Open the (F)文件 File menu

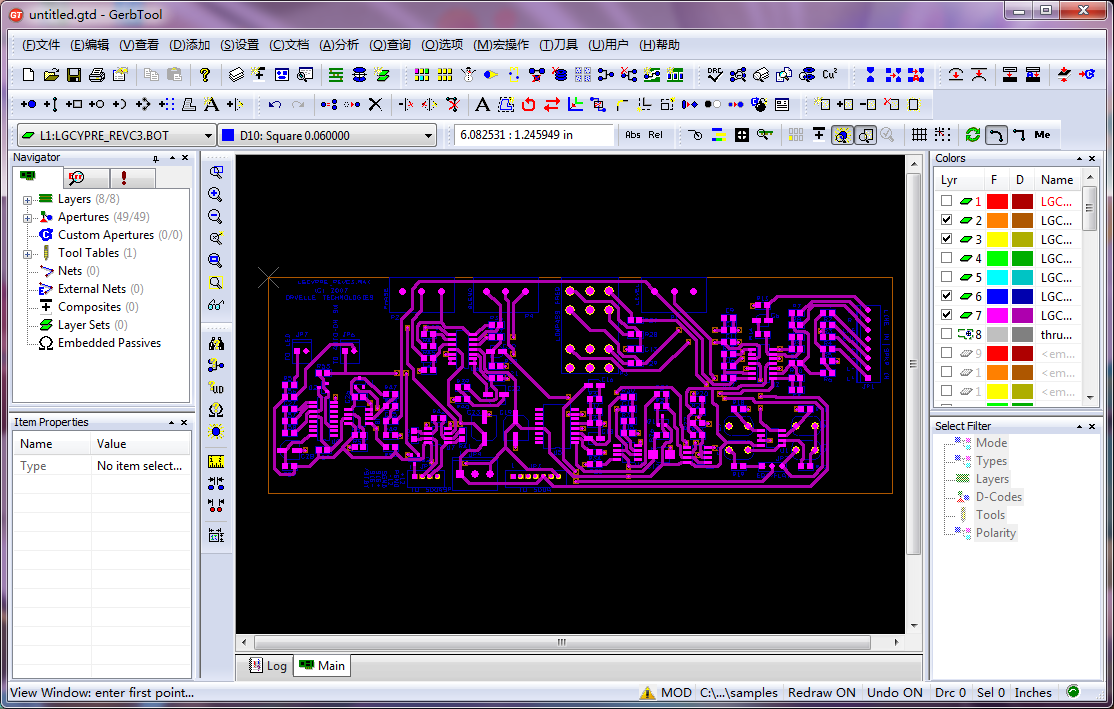click(41, 45)
